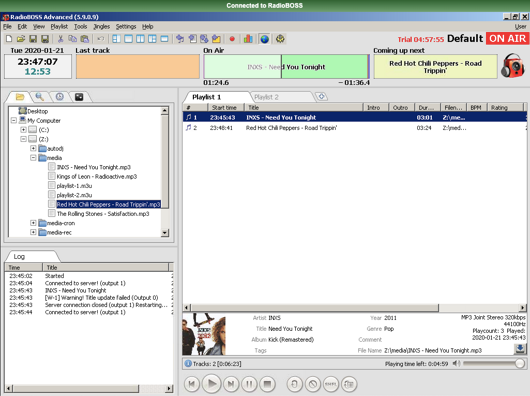530x396 pixels.
Task: Click the ON AIR status button
Action: point(507,39)
